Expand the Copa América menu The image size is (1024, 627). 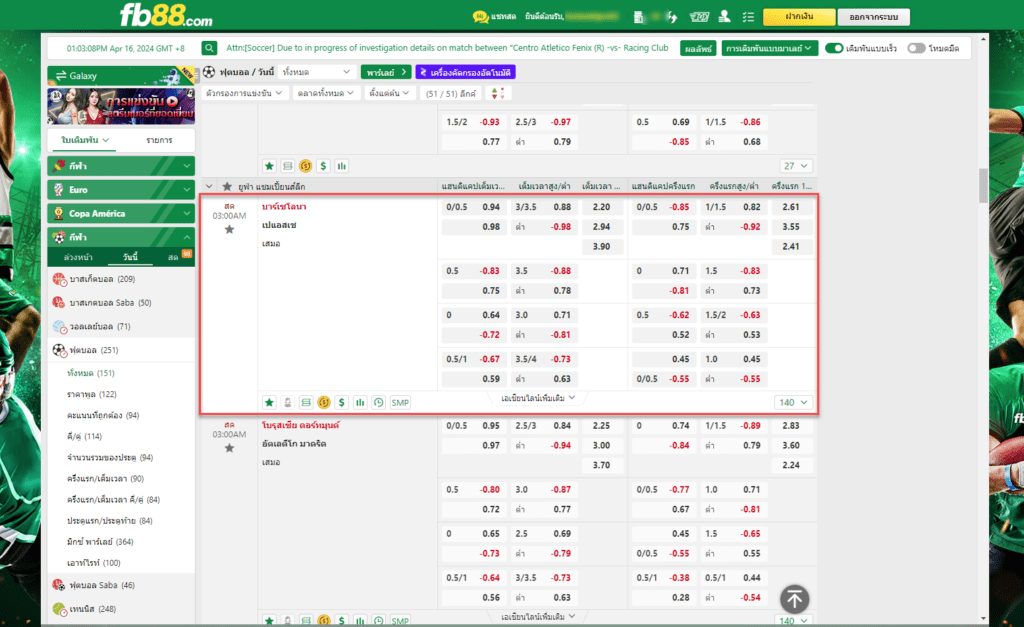pos(121,213)
